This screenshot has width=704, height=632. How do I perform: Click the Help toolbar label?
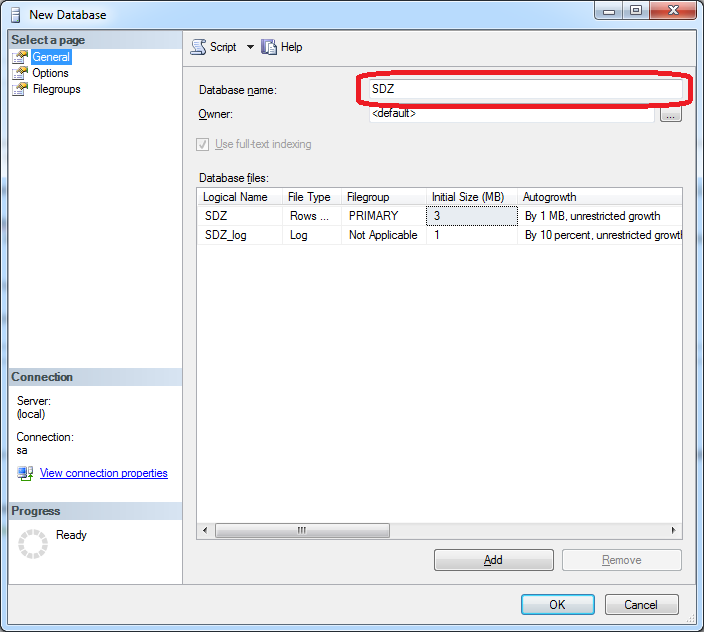291,47
